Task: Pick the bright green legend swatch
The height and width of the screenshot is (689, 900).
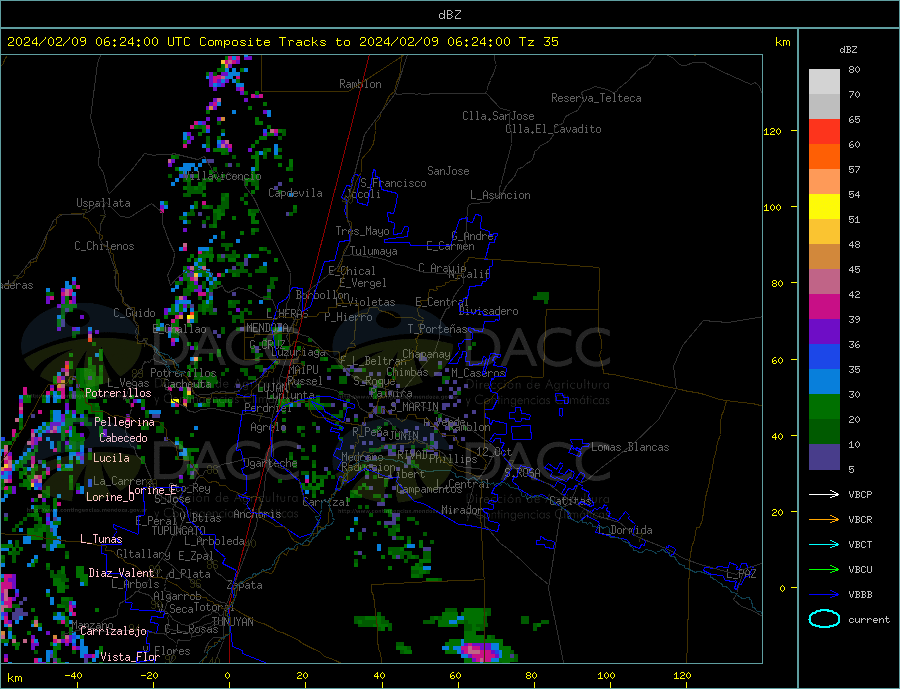Action: point(824,407)
